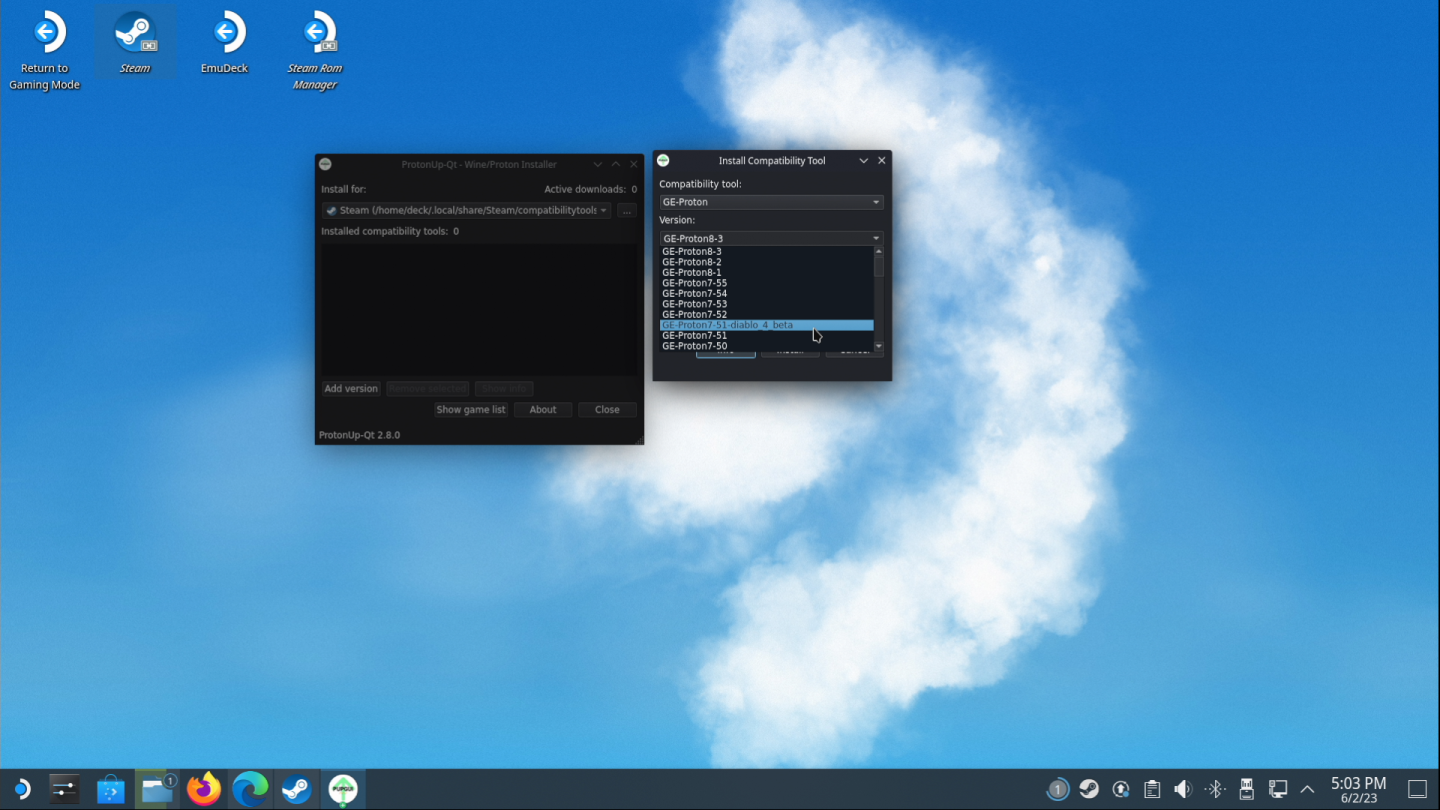The width and height of the screenshot is (1440, 810).
Task: Open the volume control tray icon
Action: pos(1183,790)
